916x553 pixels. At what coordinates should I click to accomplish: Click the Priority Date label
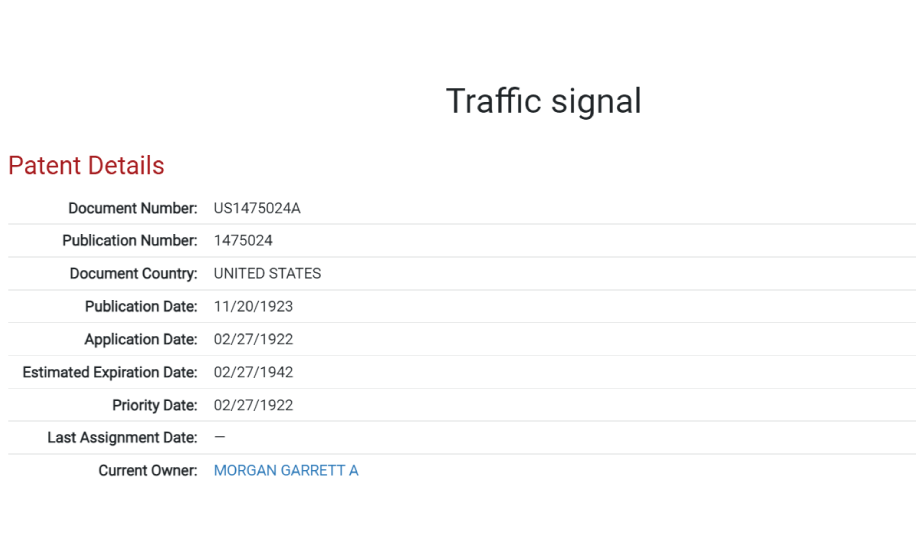click(x=155, y=405)
